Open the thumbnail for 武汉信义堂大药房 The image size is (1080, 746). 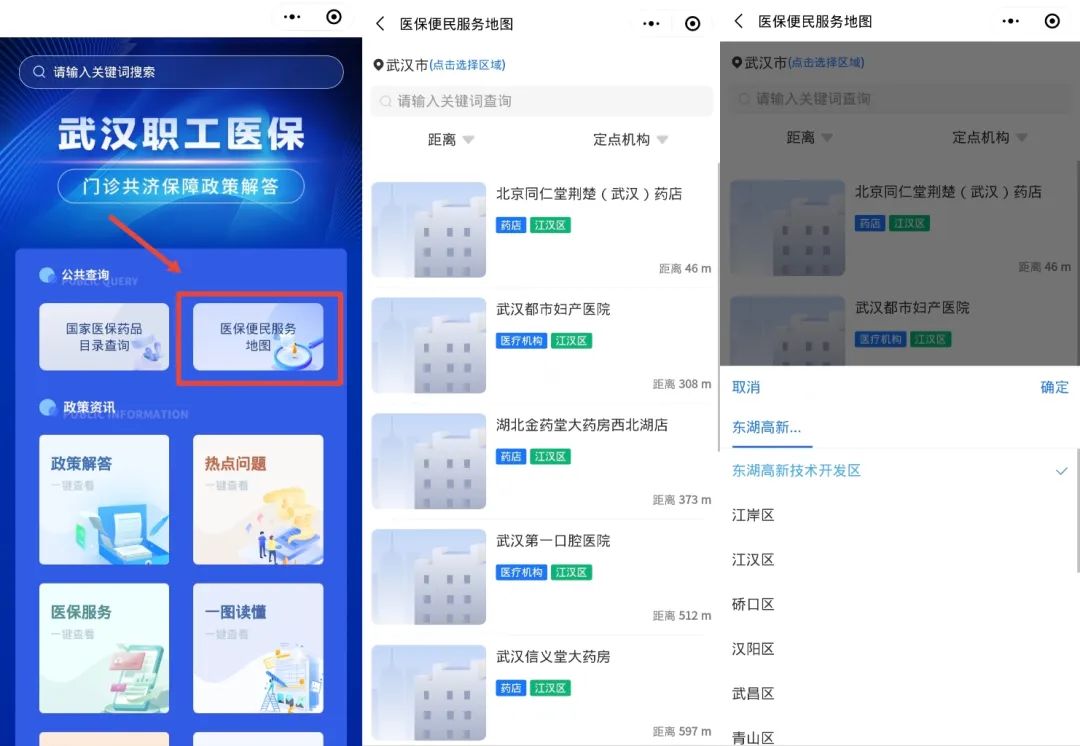pyautogui.click(x=428, y=692)
